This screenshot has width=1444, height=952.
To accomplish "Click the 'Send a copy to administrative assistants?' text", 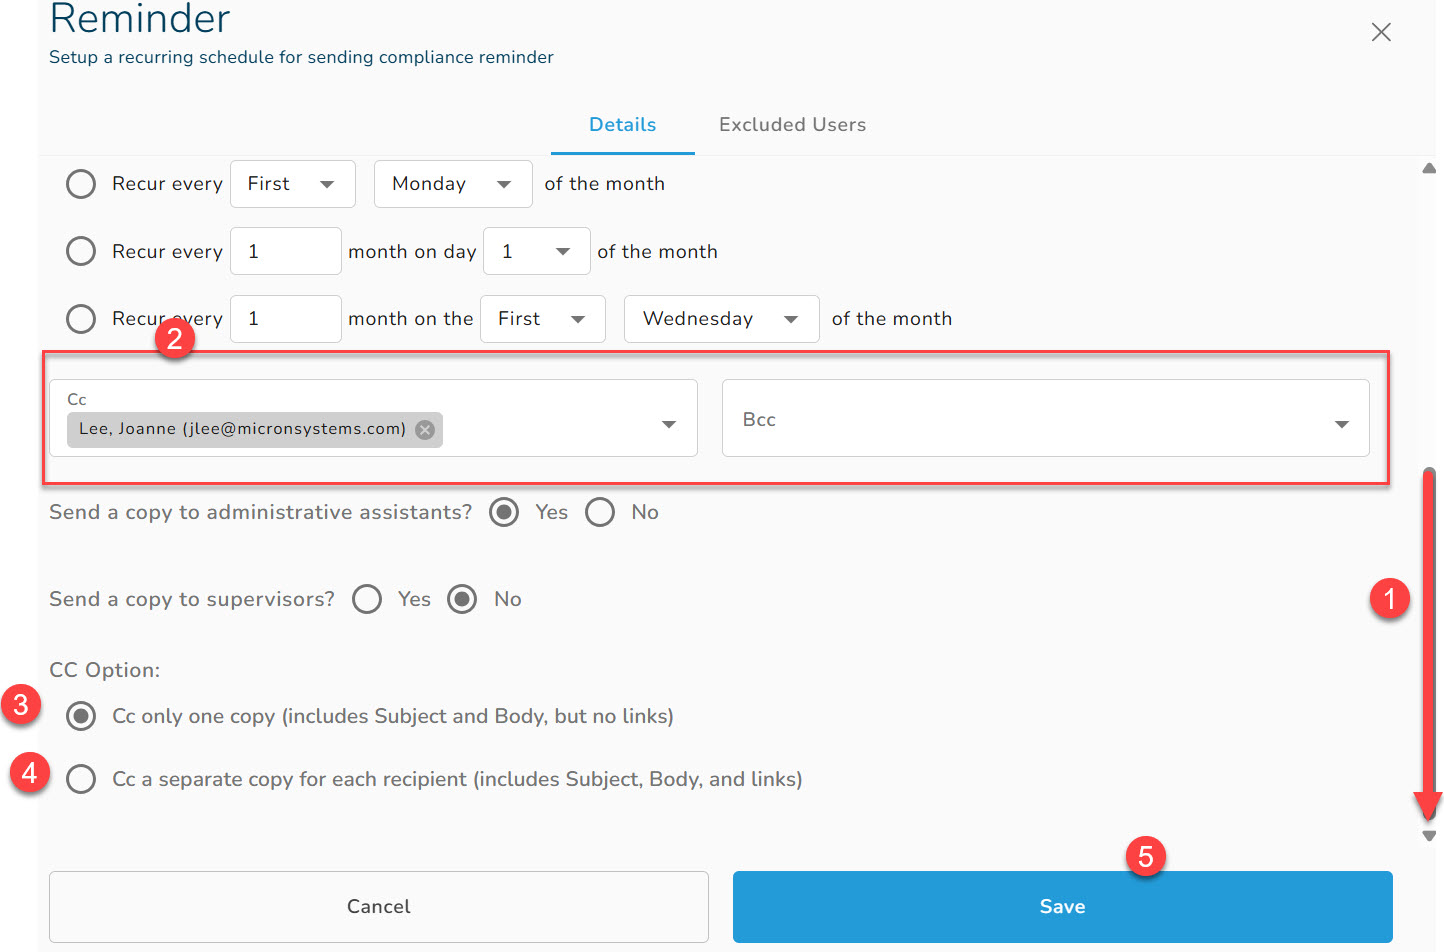I will tap(261, 512).
